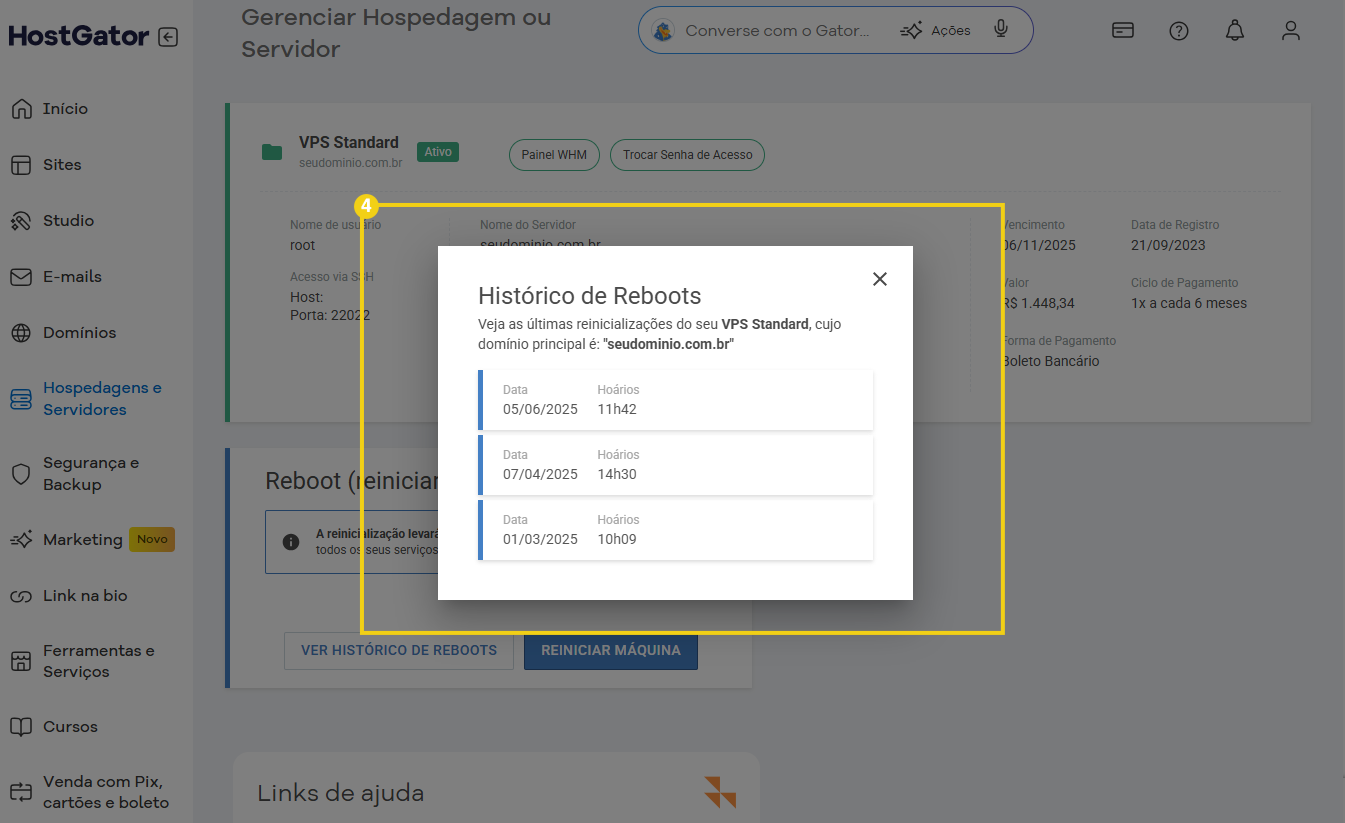
Task: Open notifications bell icon
Action: coord(1235,31)
